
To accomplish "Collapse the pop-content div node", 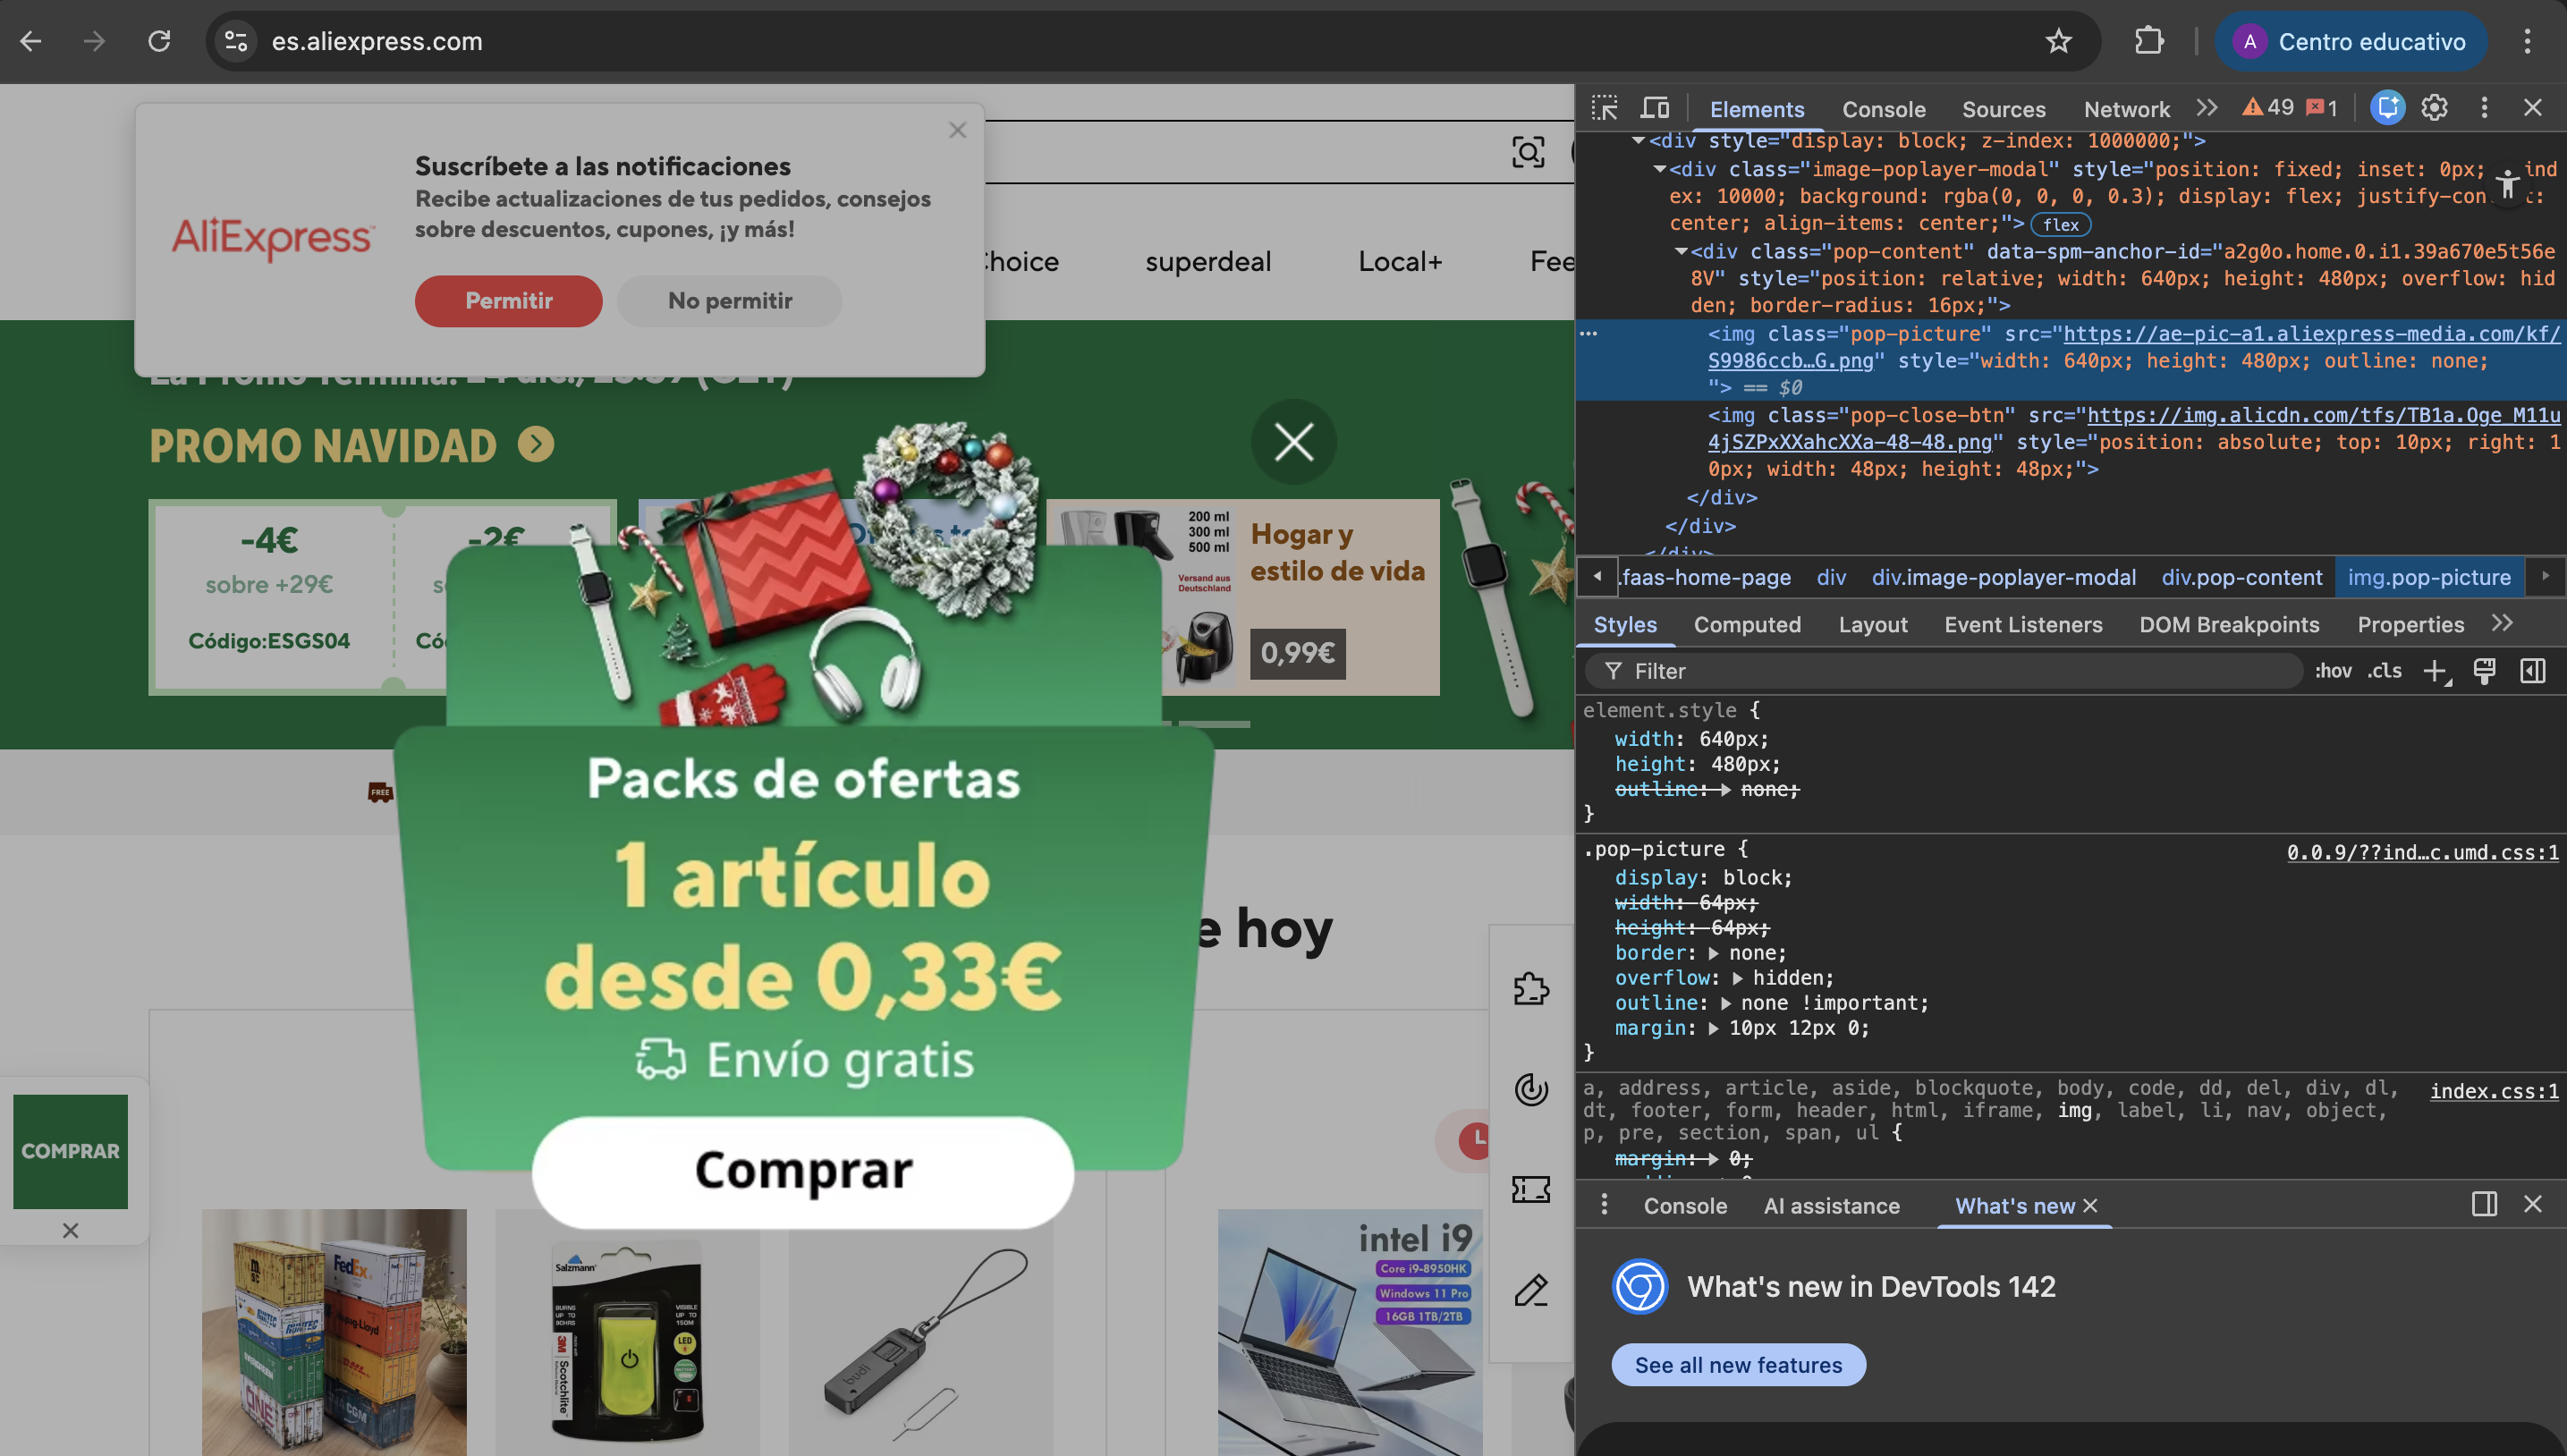I will pyautogui.click(x=1681, y=251).
